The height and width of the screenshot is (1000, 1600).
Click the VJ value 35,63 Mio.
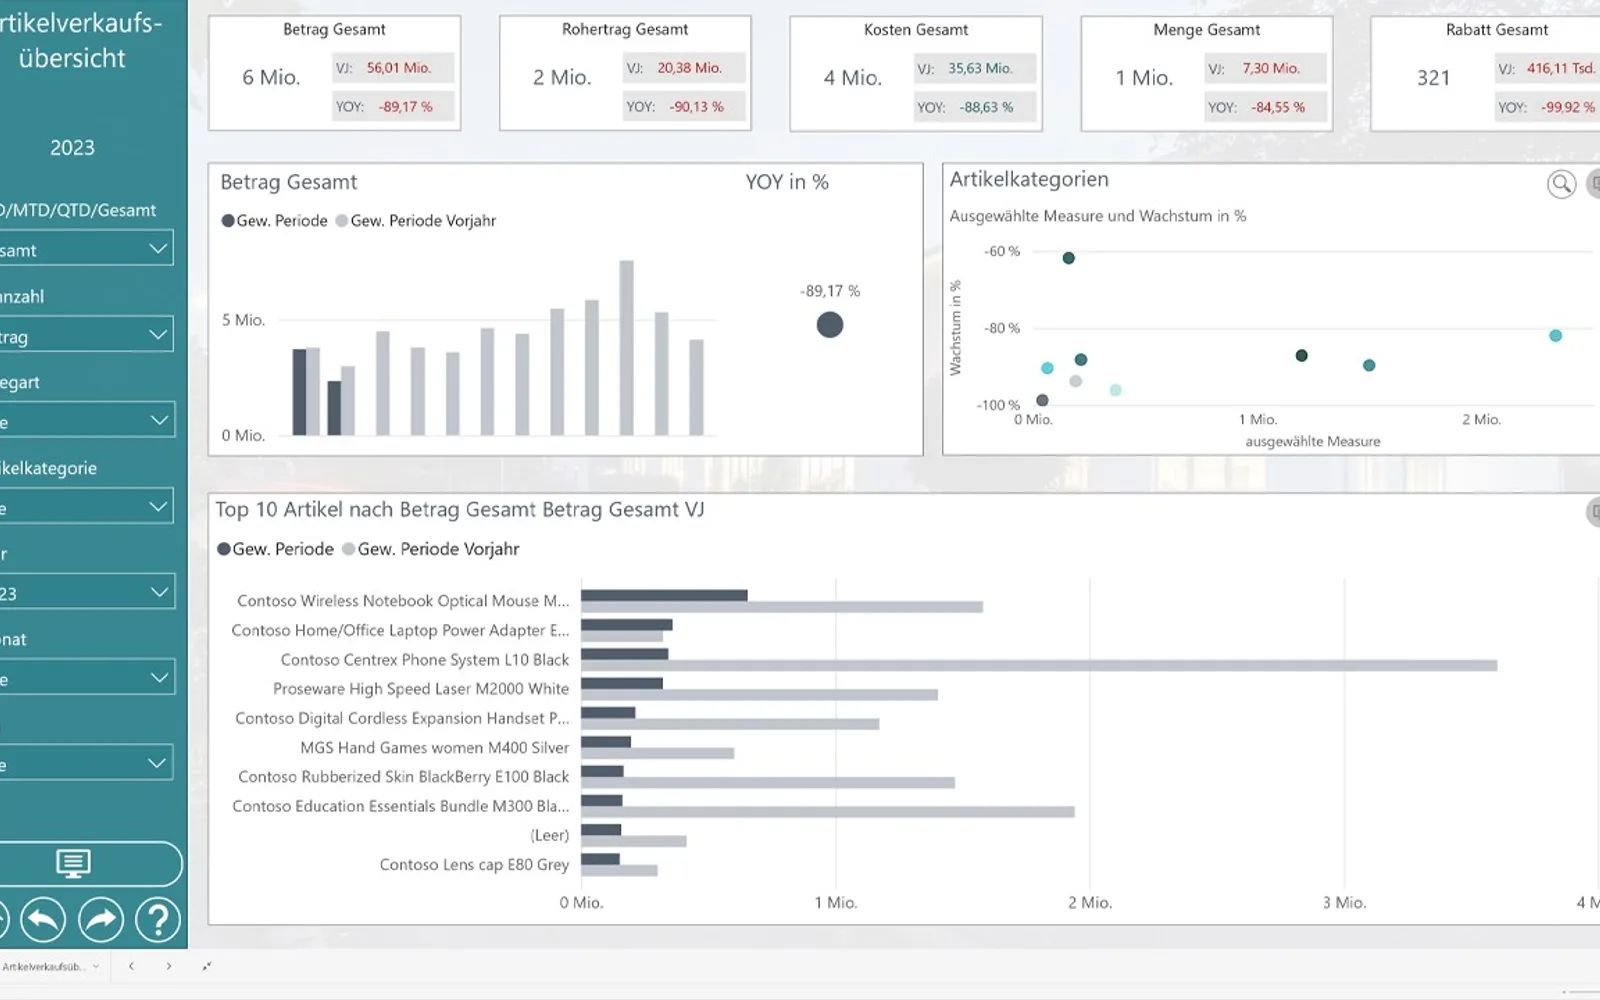coord(980,68)
